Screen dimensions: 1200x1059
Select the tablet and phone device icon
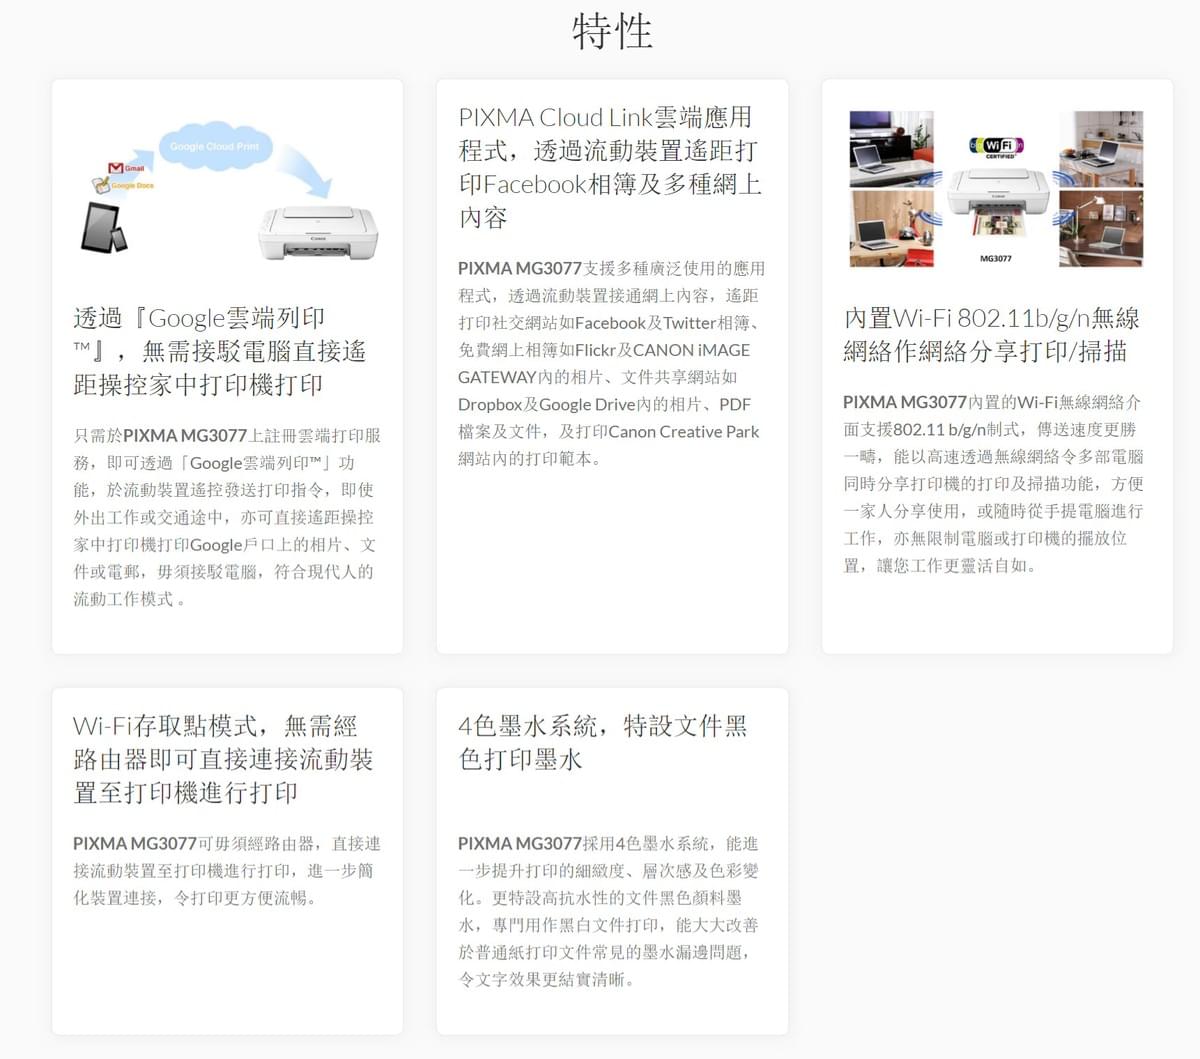104,228
